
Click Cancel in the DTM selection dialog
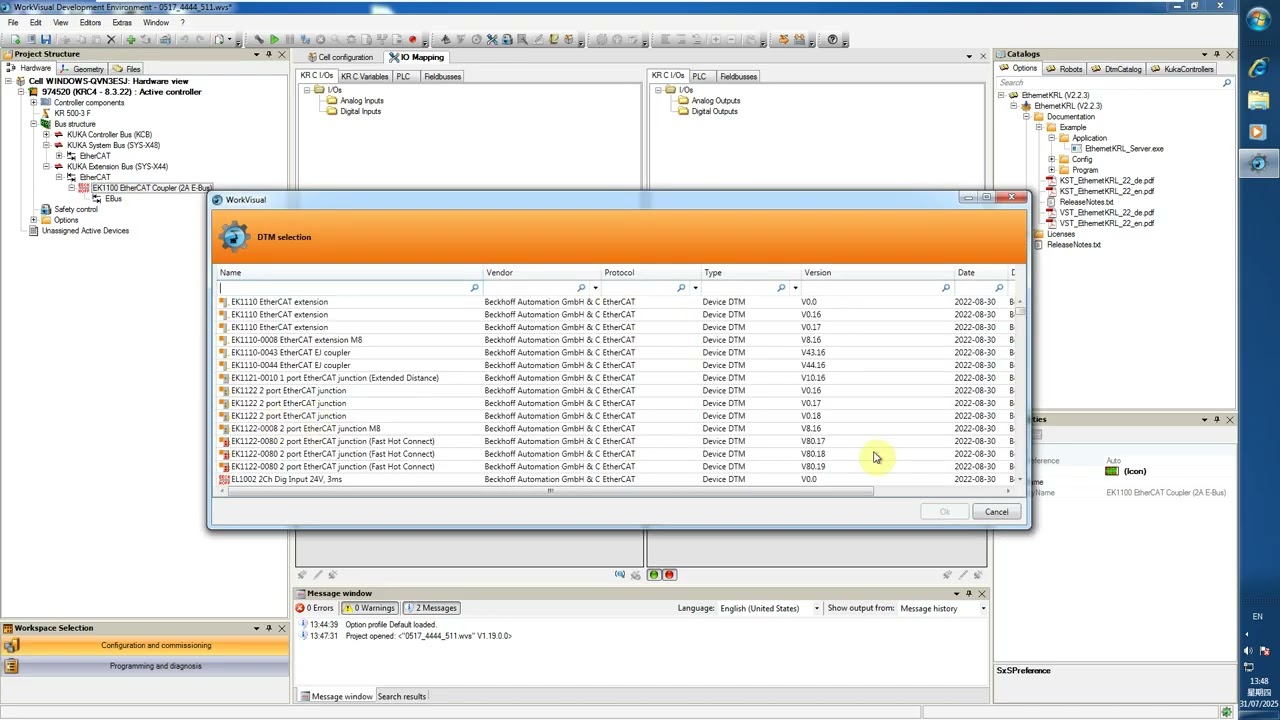pos(997,512)
